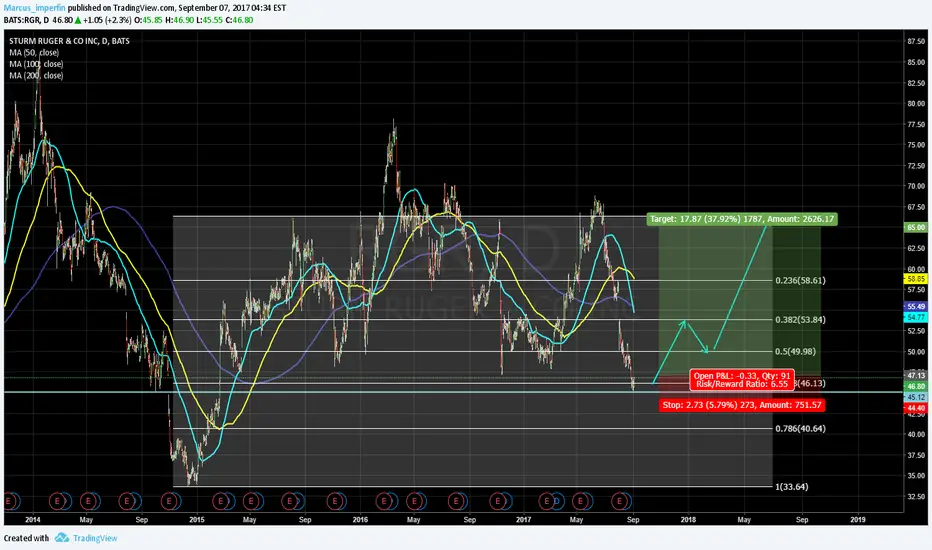Click the 2019 time axis label
The width and height of the screenshot is (932, 550).
(x=858, y=520)
